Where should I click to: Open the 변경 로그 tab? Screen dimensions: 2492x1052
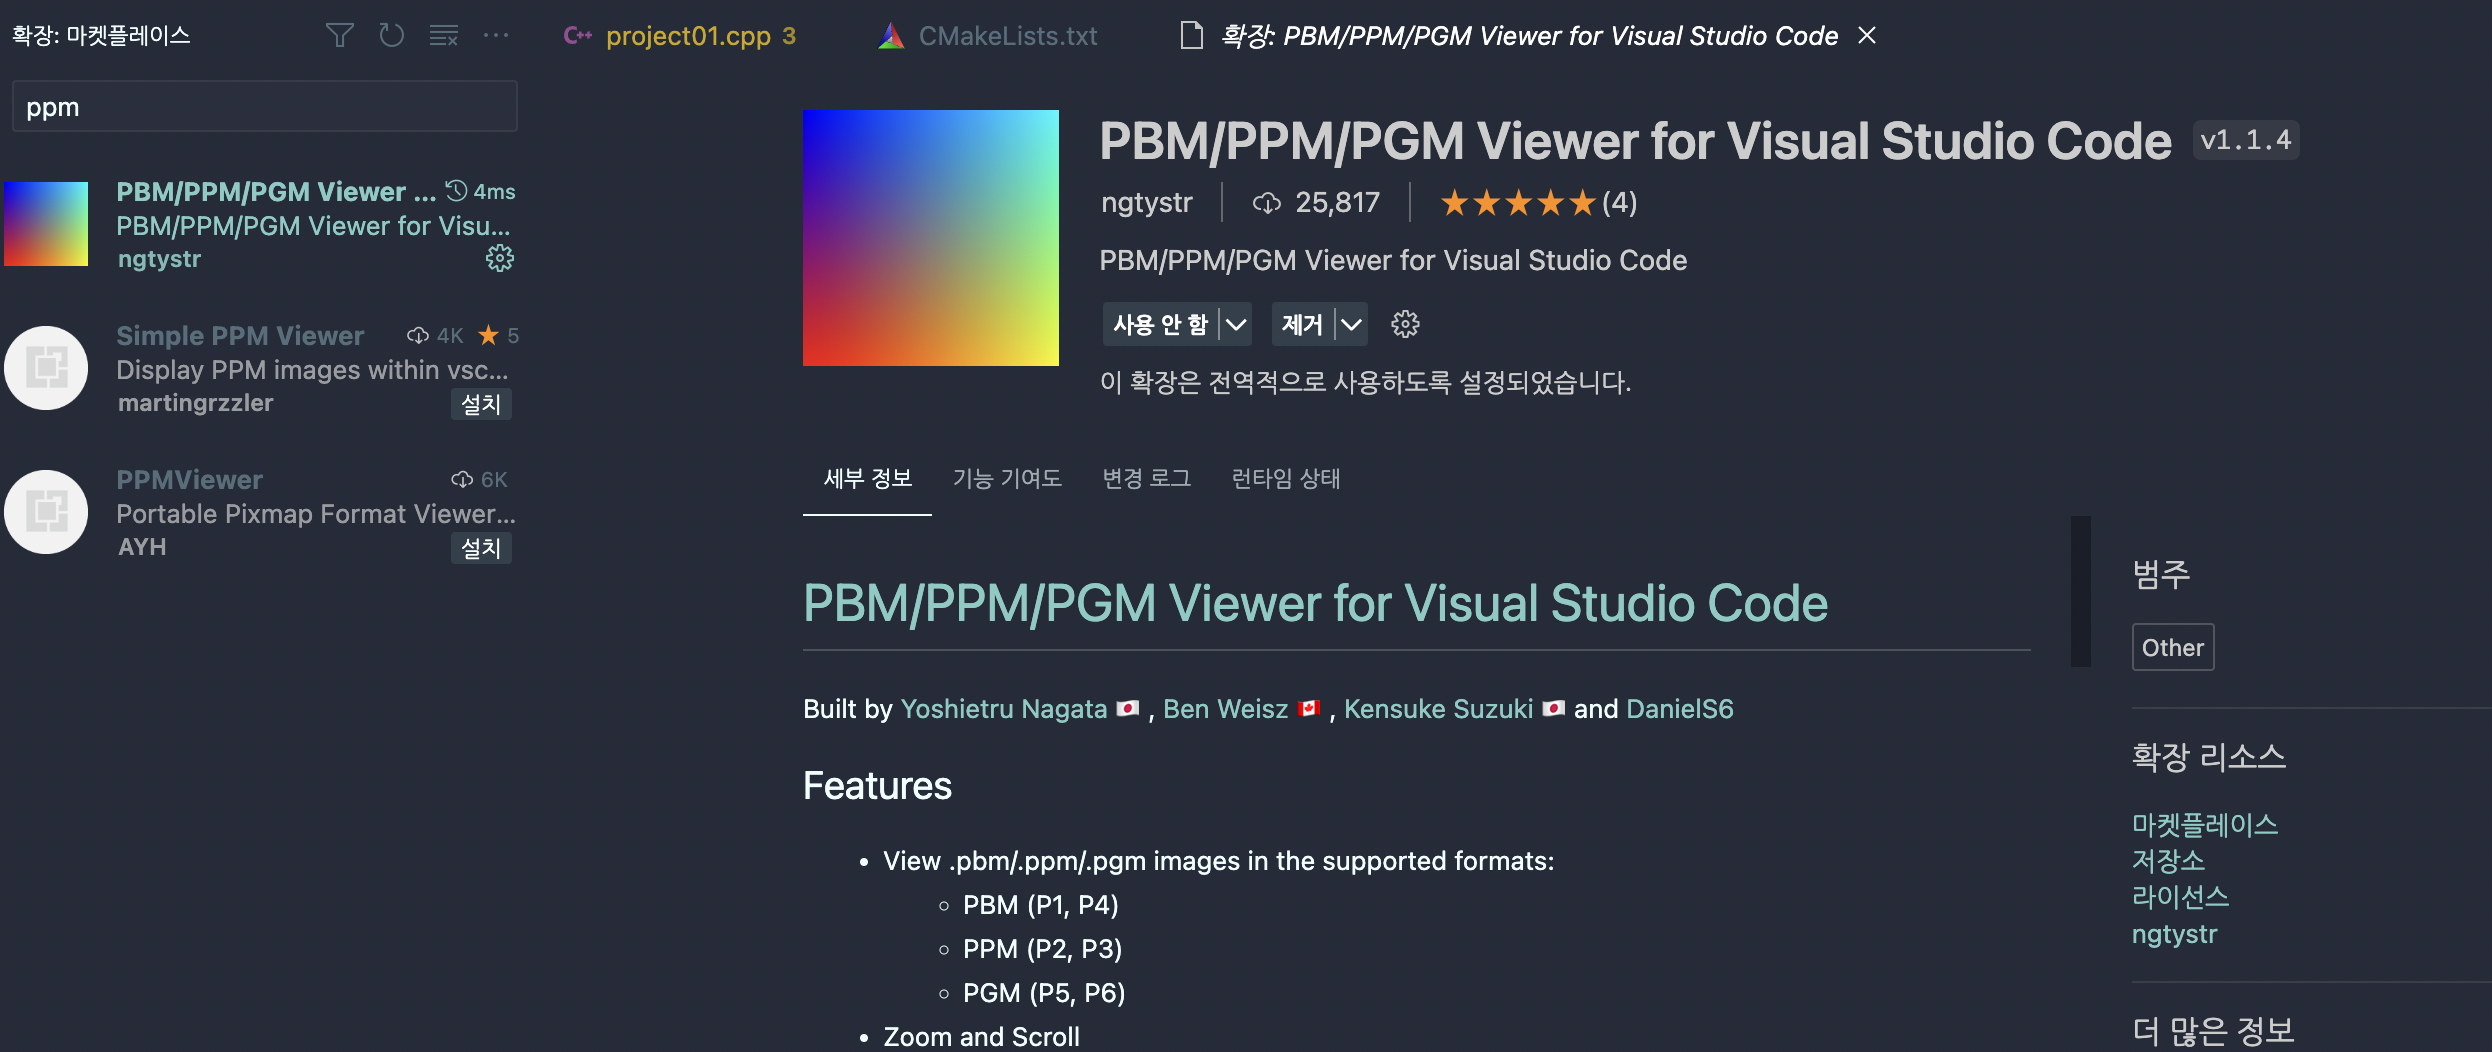click(1147, 479)
